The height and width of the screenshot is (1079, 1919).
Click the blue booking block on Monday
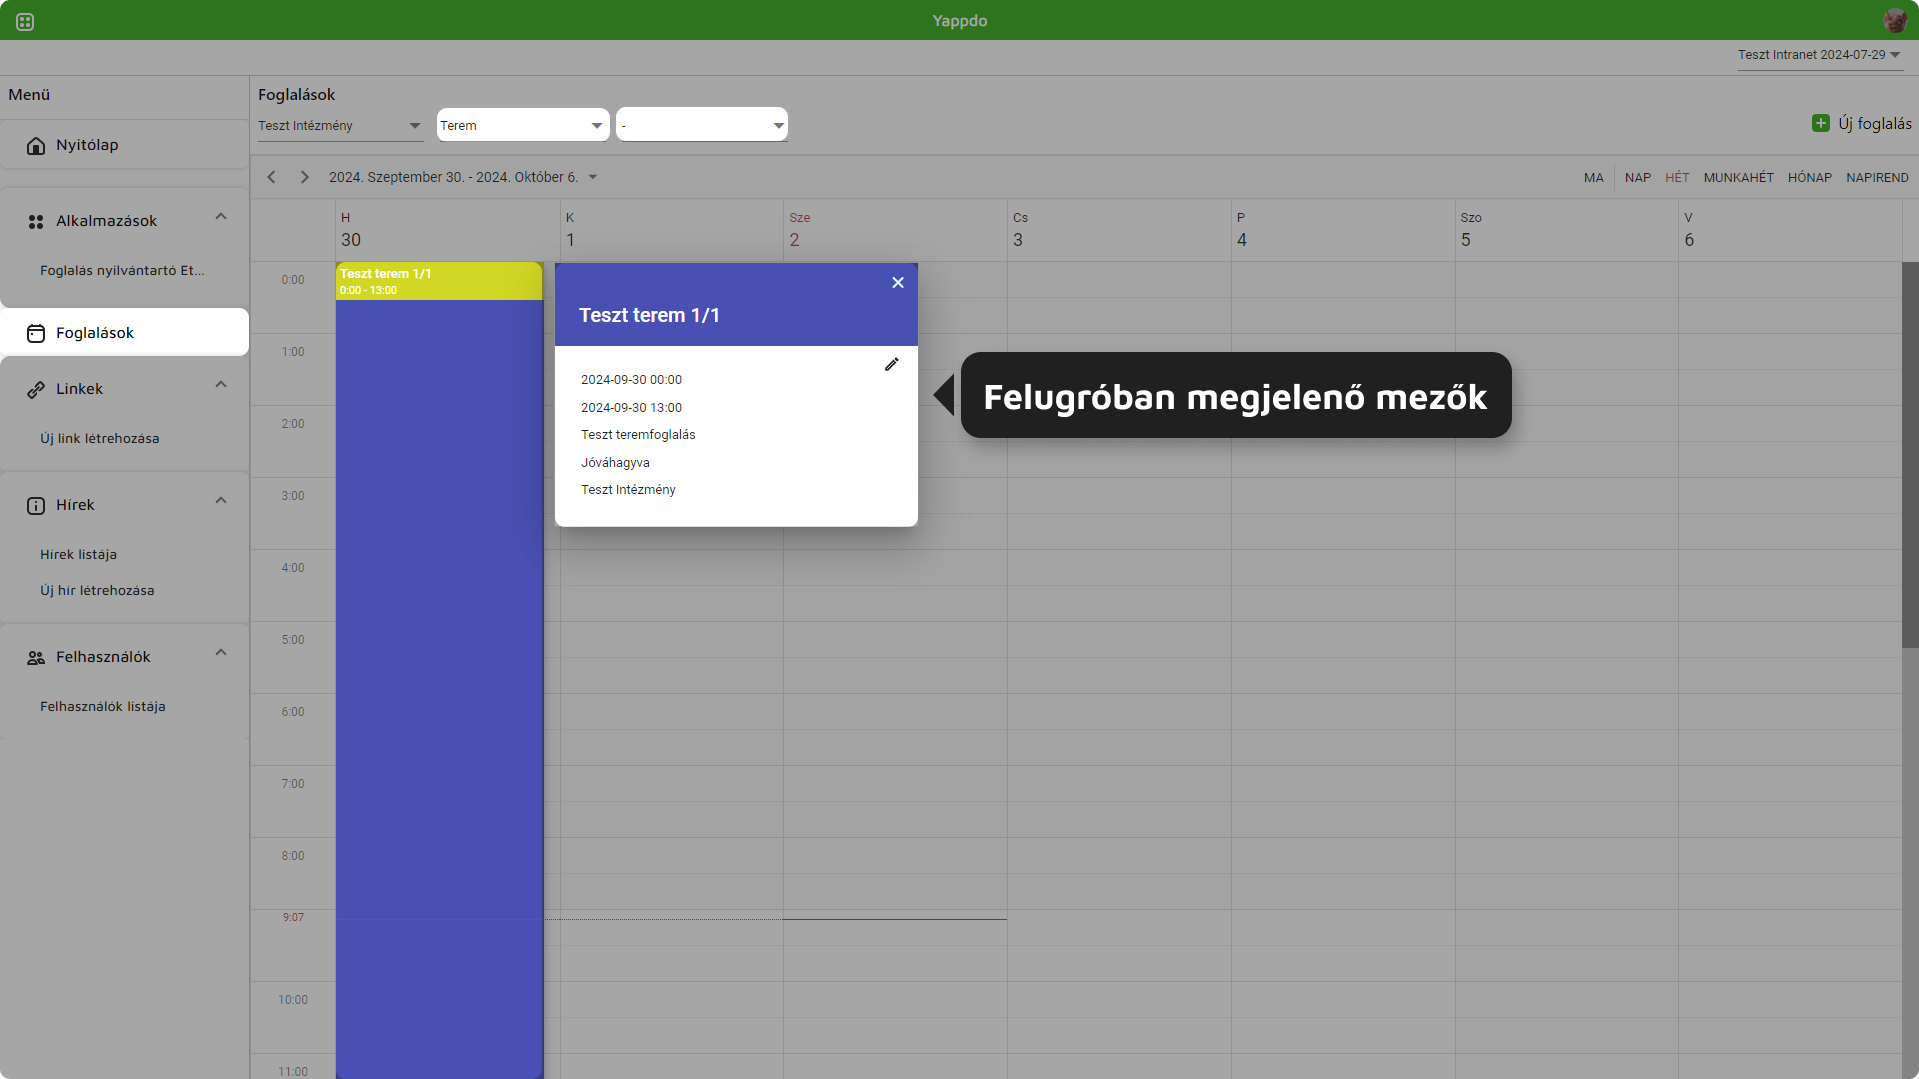pyautogui.click(x=439, y=689)
